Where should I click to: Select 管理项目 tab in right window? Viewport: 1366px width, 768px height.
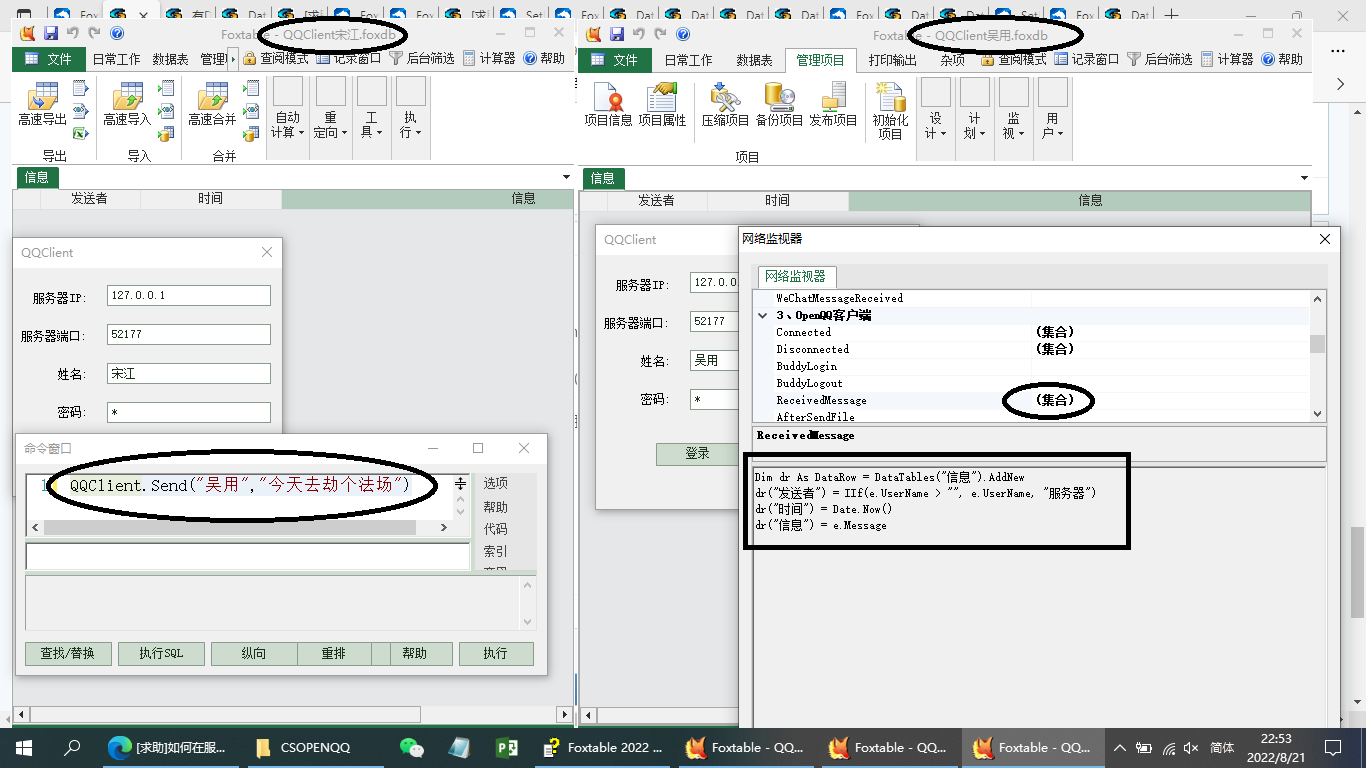tap(820, 60)
